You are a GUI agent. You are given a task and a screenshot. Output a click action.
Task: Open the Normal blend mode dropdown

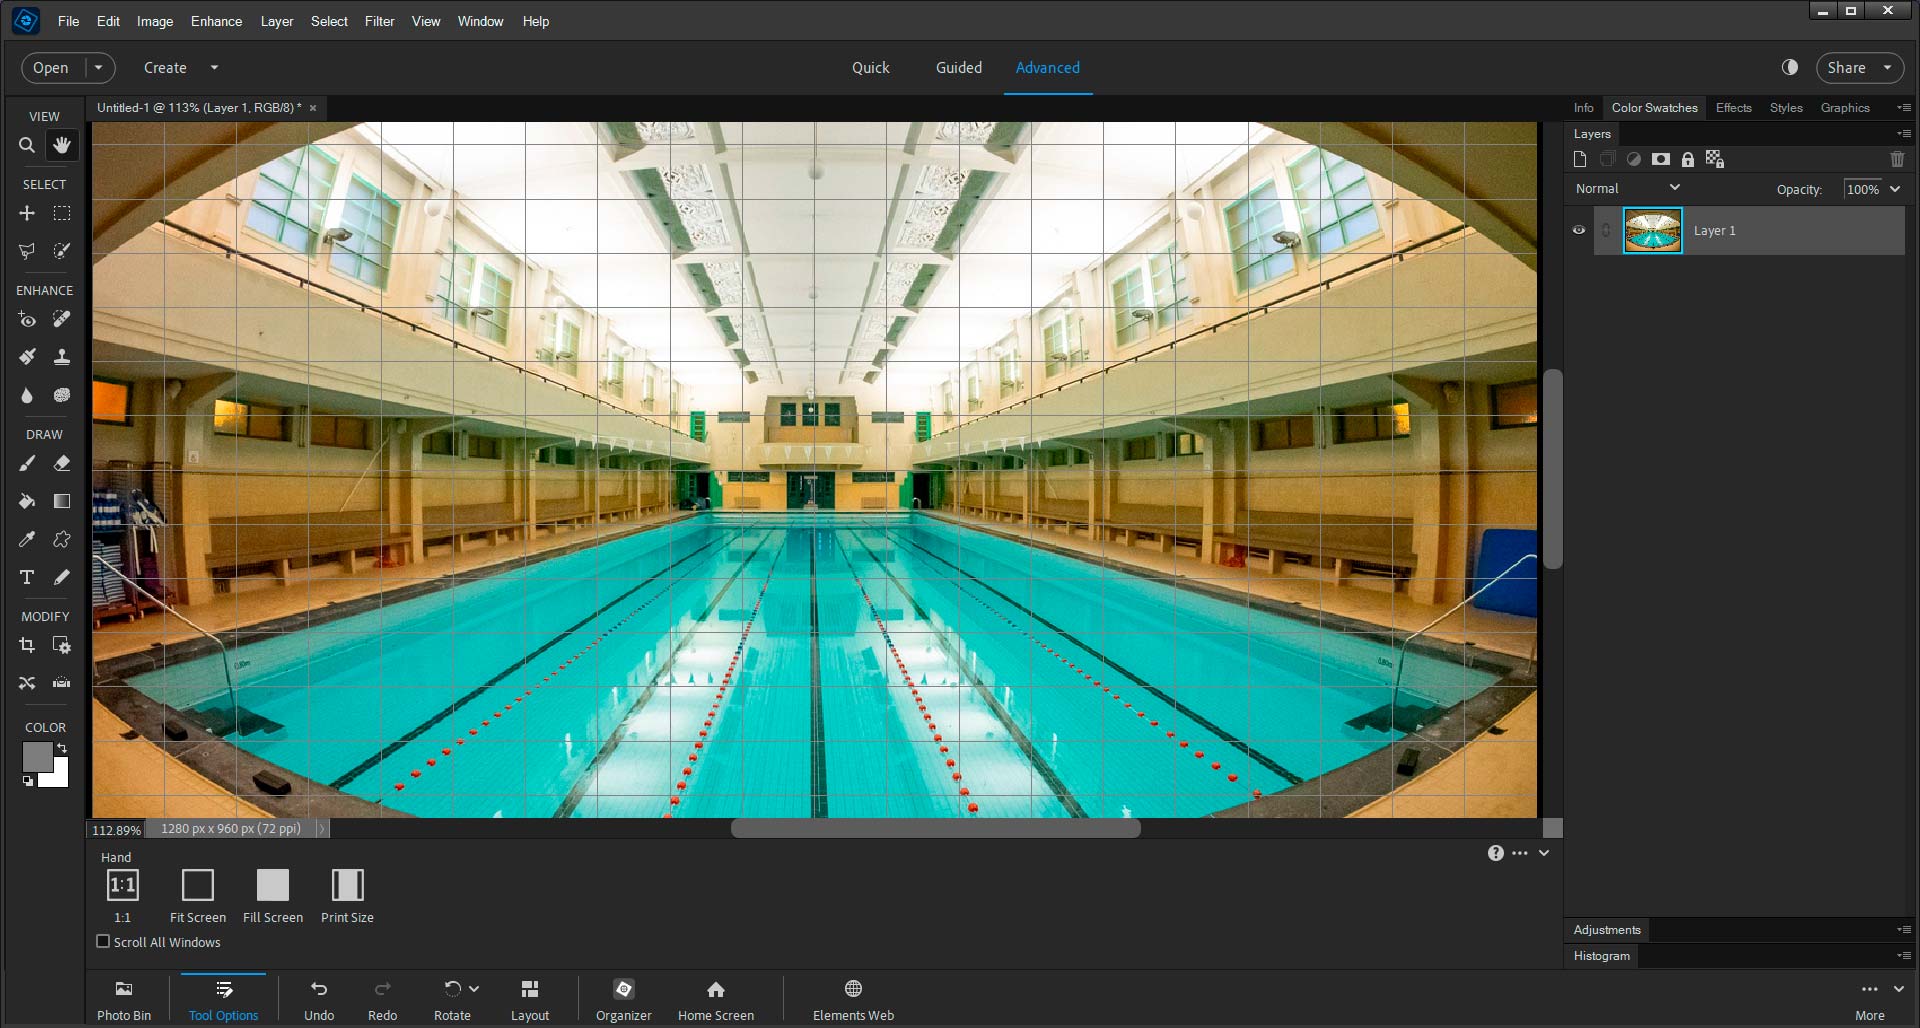pos(1627,188)
